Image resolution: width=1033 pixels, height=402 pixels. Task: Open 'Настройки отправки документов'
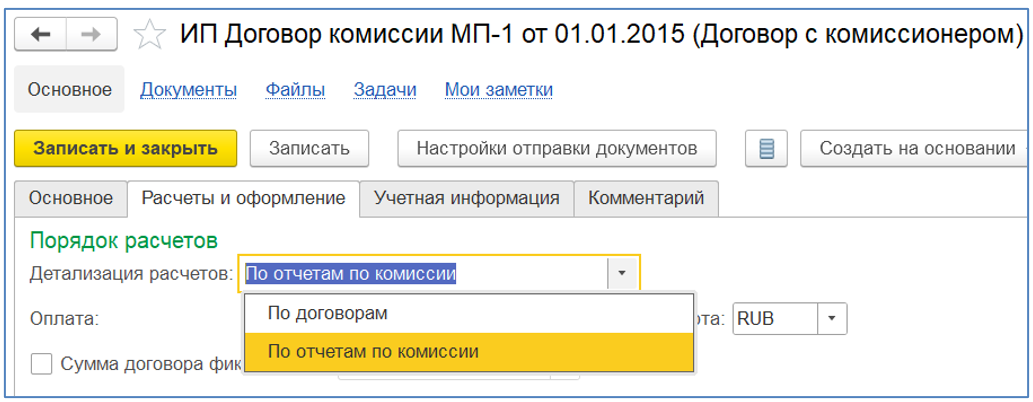pyautogui.click(x=556, y=148)
